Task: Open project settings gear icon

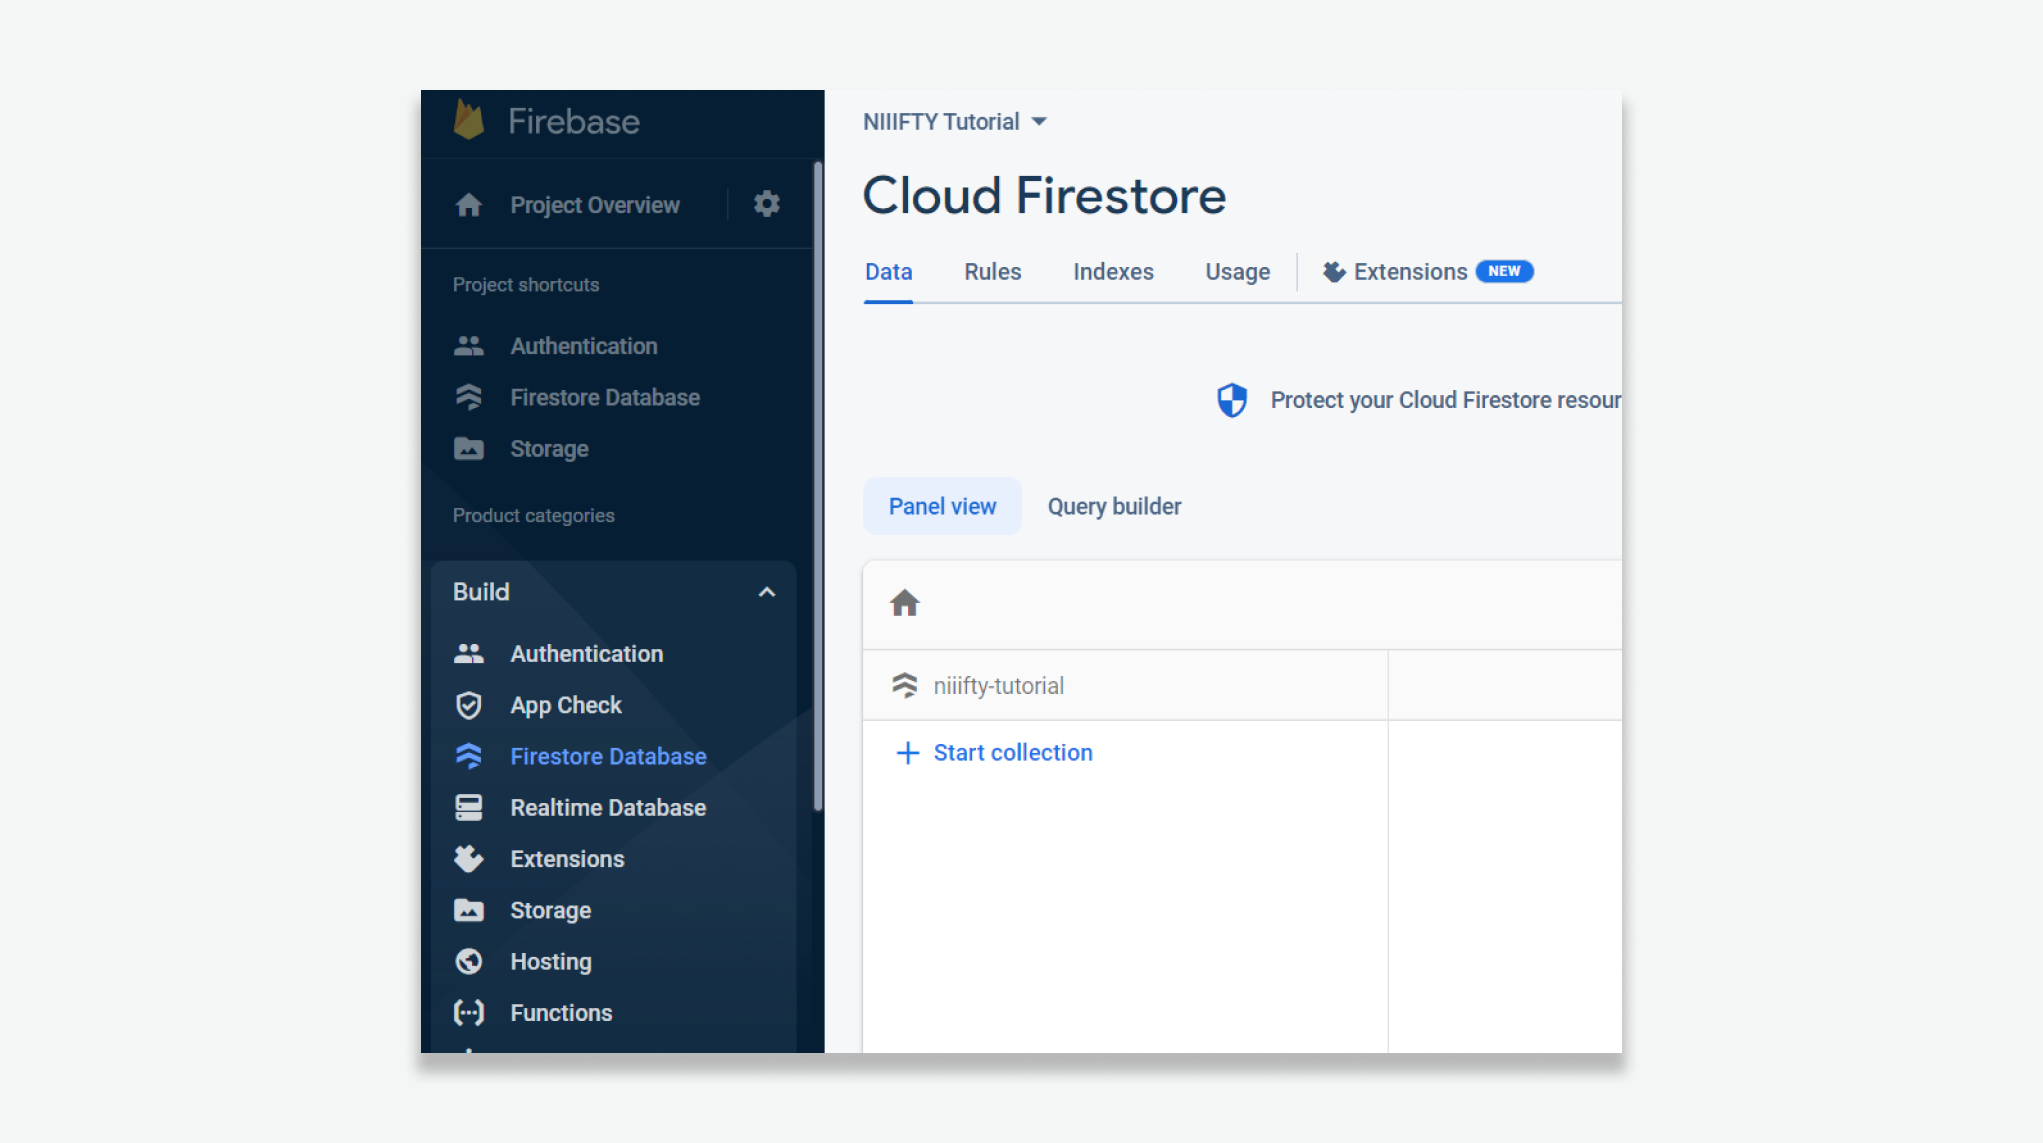Action: pyautogui.click(x=767, y=204)
